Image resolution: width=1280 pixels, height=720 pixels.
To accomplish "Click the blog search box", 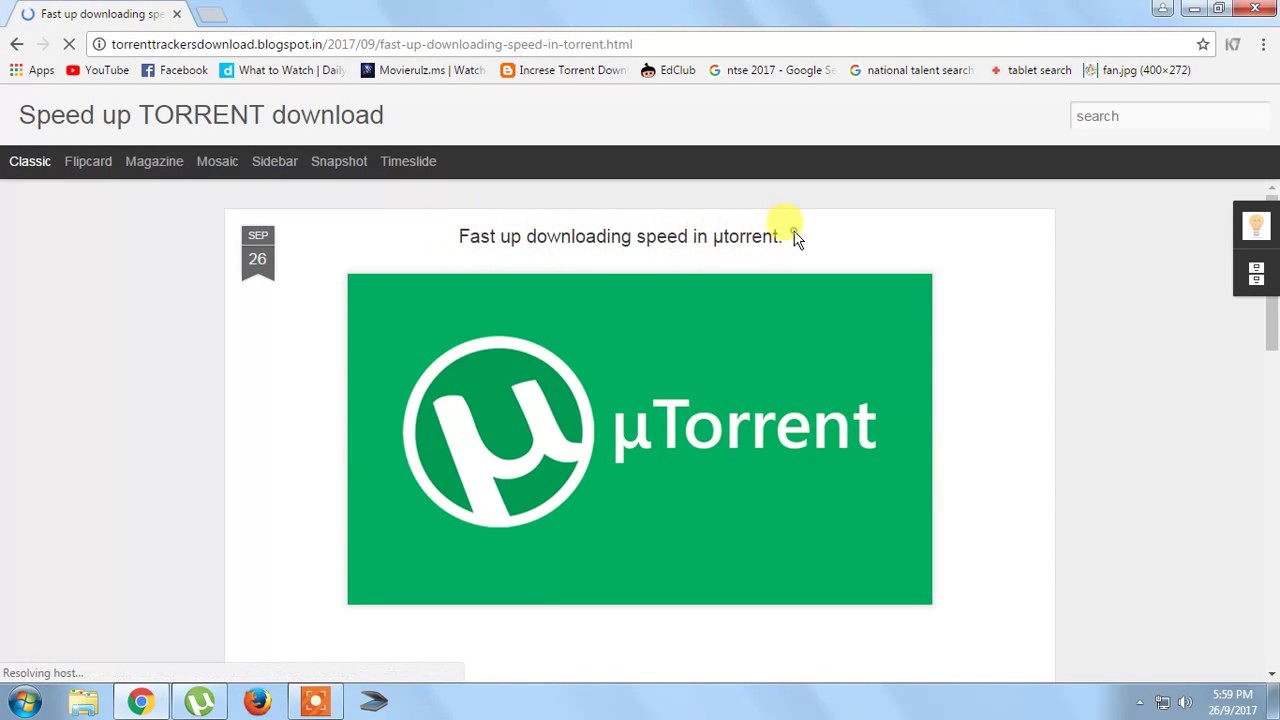I will 1170,116.
